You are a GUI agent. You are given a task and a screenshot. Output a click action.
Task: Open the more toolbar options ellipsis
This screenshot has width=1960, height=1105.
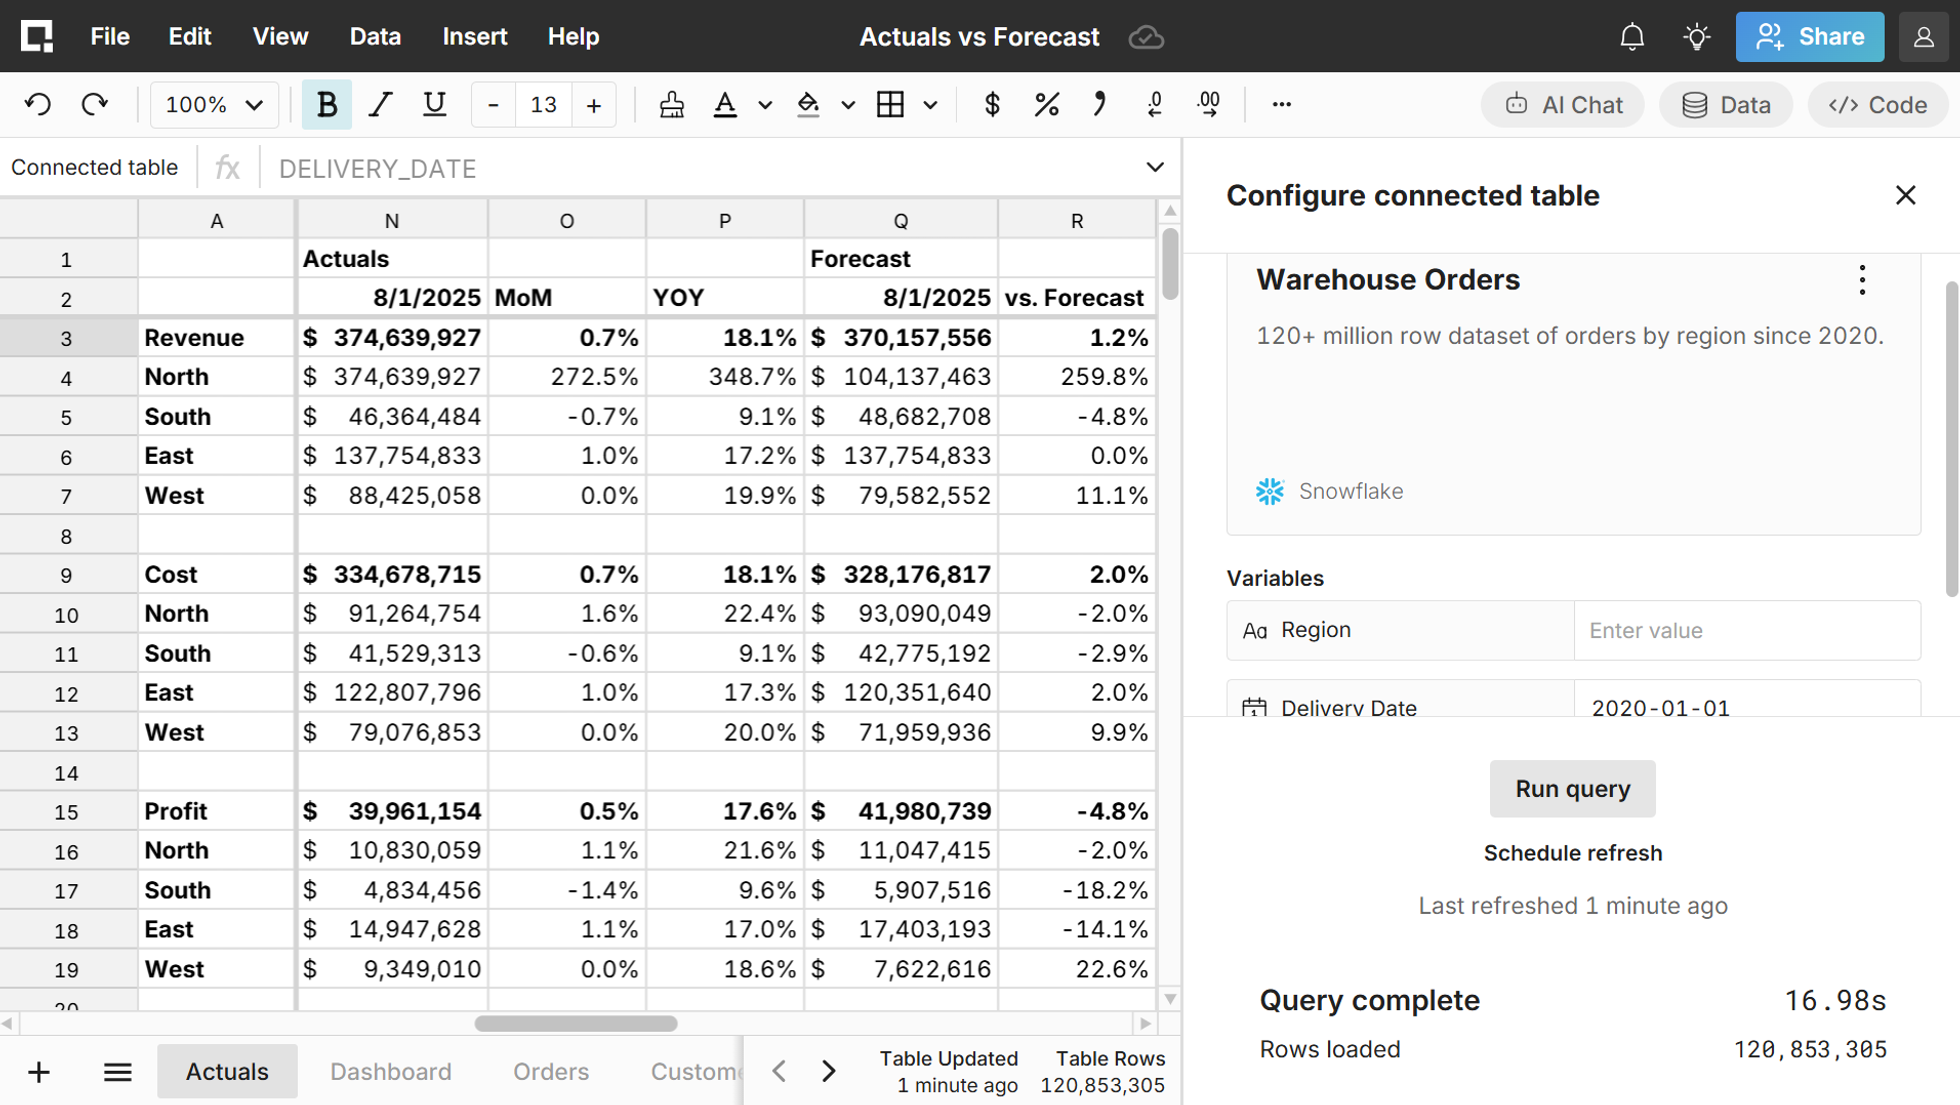[1281, 105]
